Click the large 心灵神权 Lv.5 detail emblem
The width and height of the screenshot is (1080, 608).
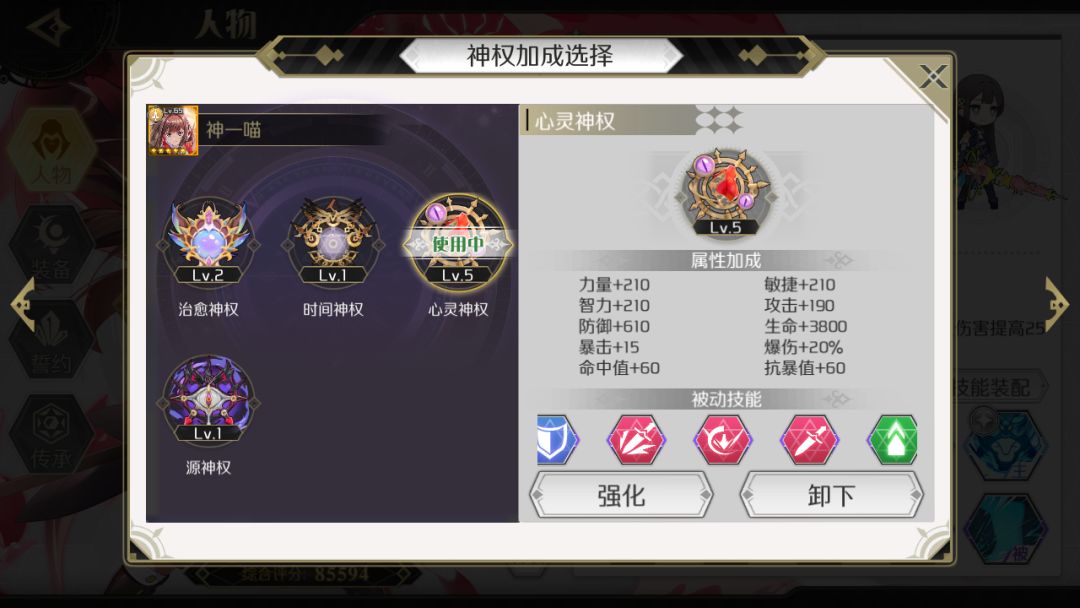coord(725,192)
